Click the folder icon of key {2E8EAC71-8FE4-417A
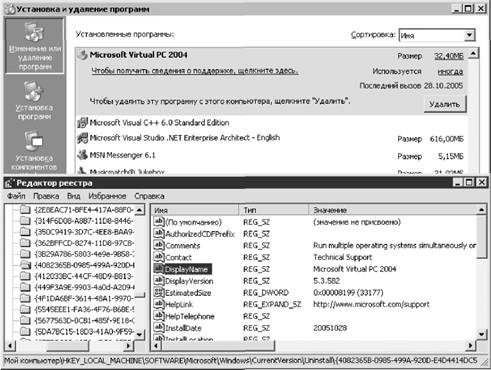 click(x=25, y=210)
